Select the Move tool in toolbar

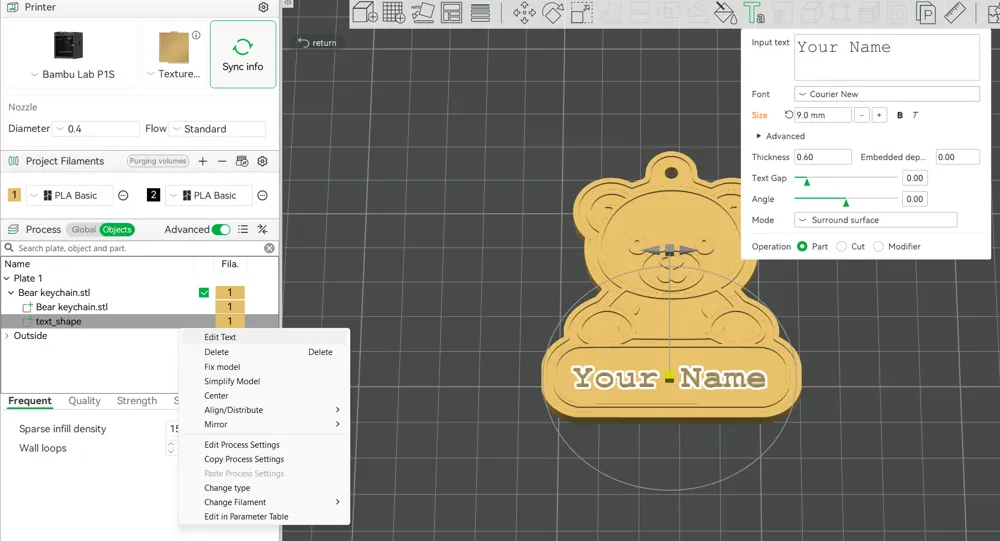524,12
